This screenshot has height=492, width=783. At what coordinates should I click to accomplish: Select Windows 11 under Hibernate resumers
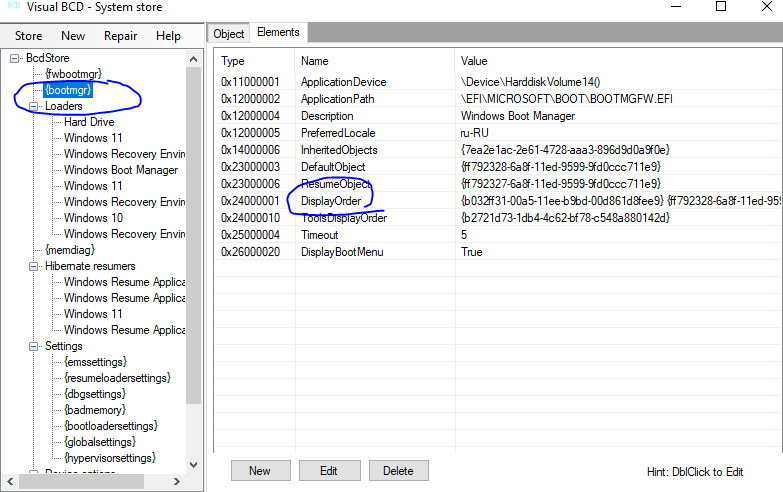point(93,314)
